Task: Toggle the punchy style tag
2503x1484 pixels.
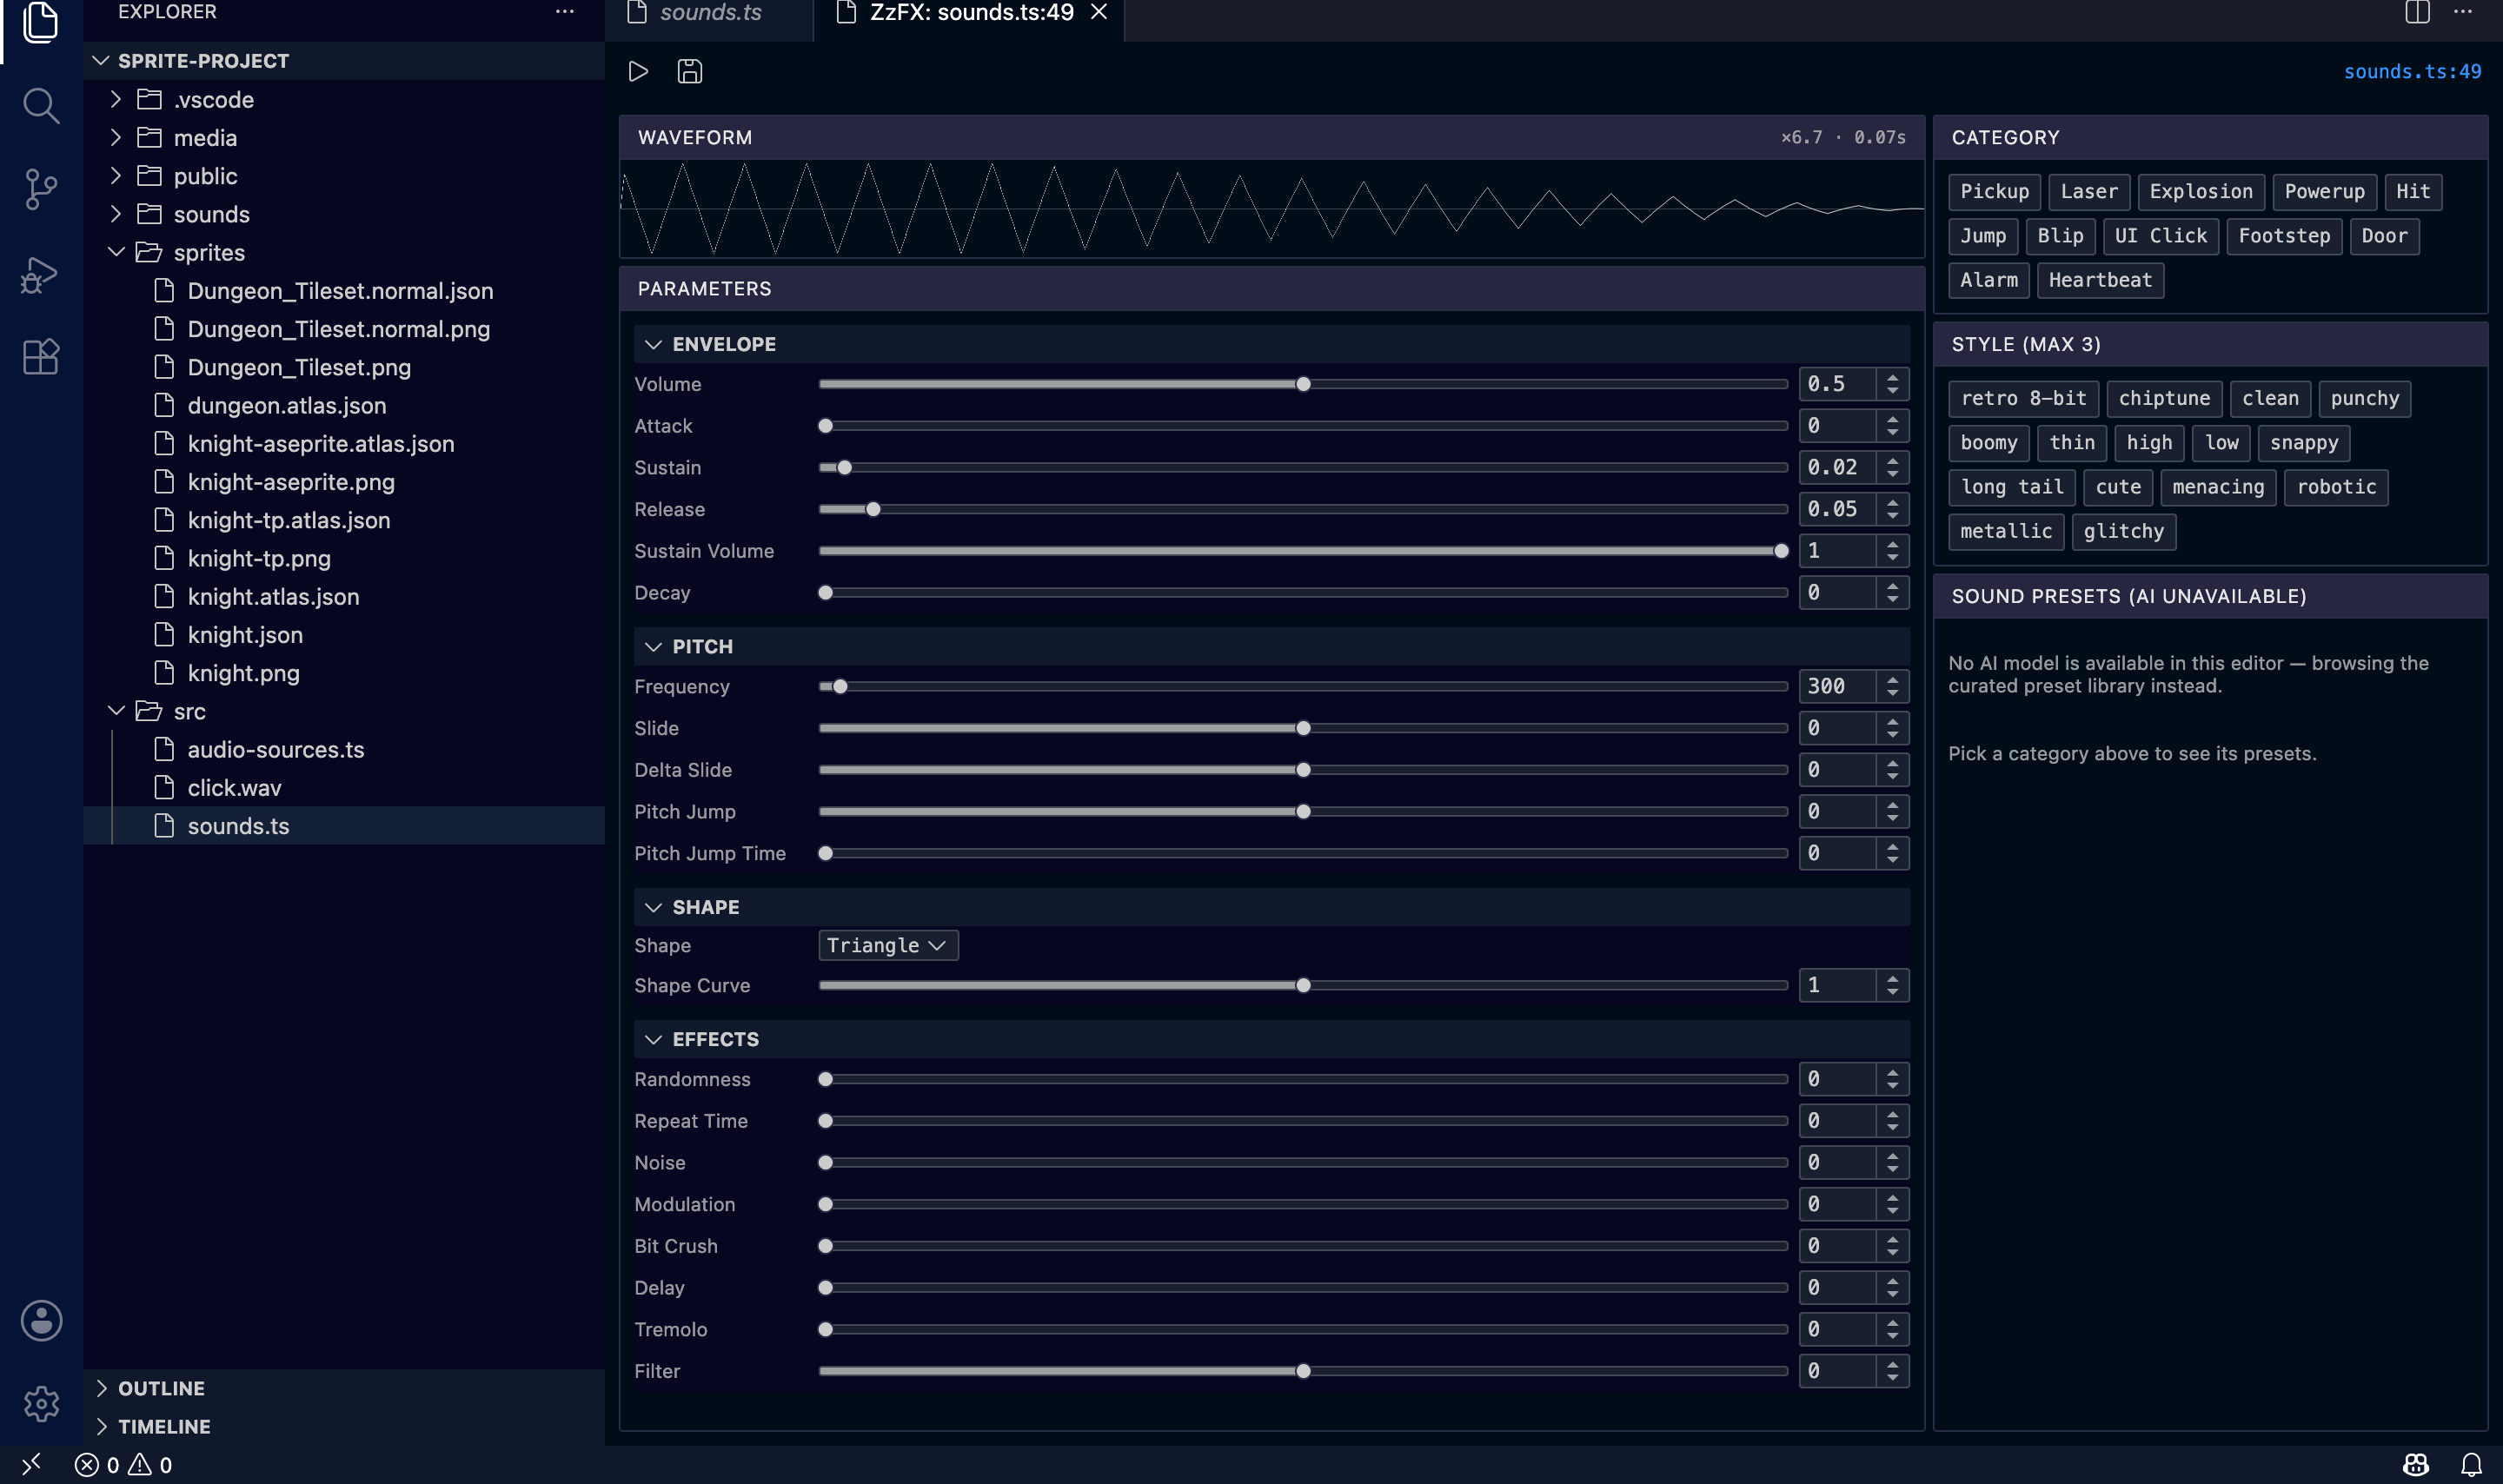Action: 2364,398
